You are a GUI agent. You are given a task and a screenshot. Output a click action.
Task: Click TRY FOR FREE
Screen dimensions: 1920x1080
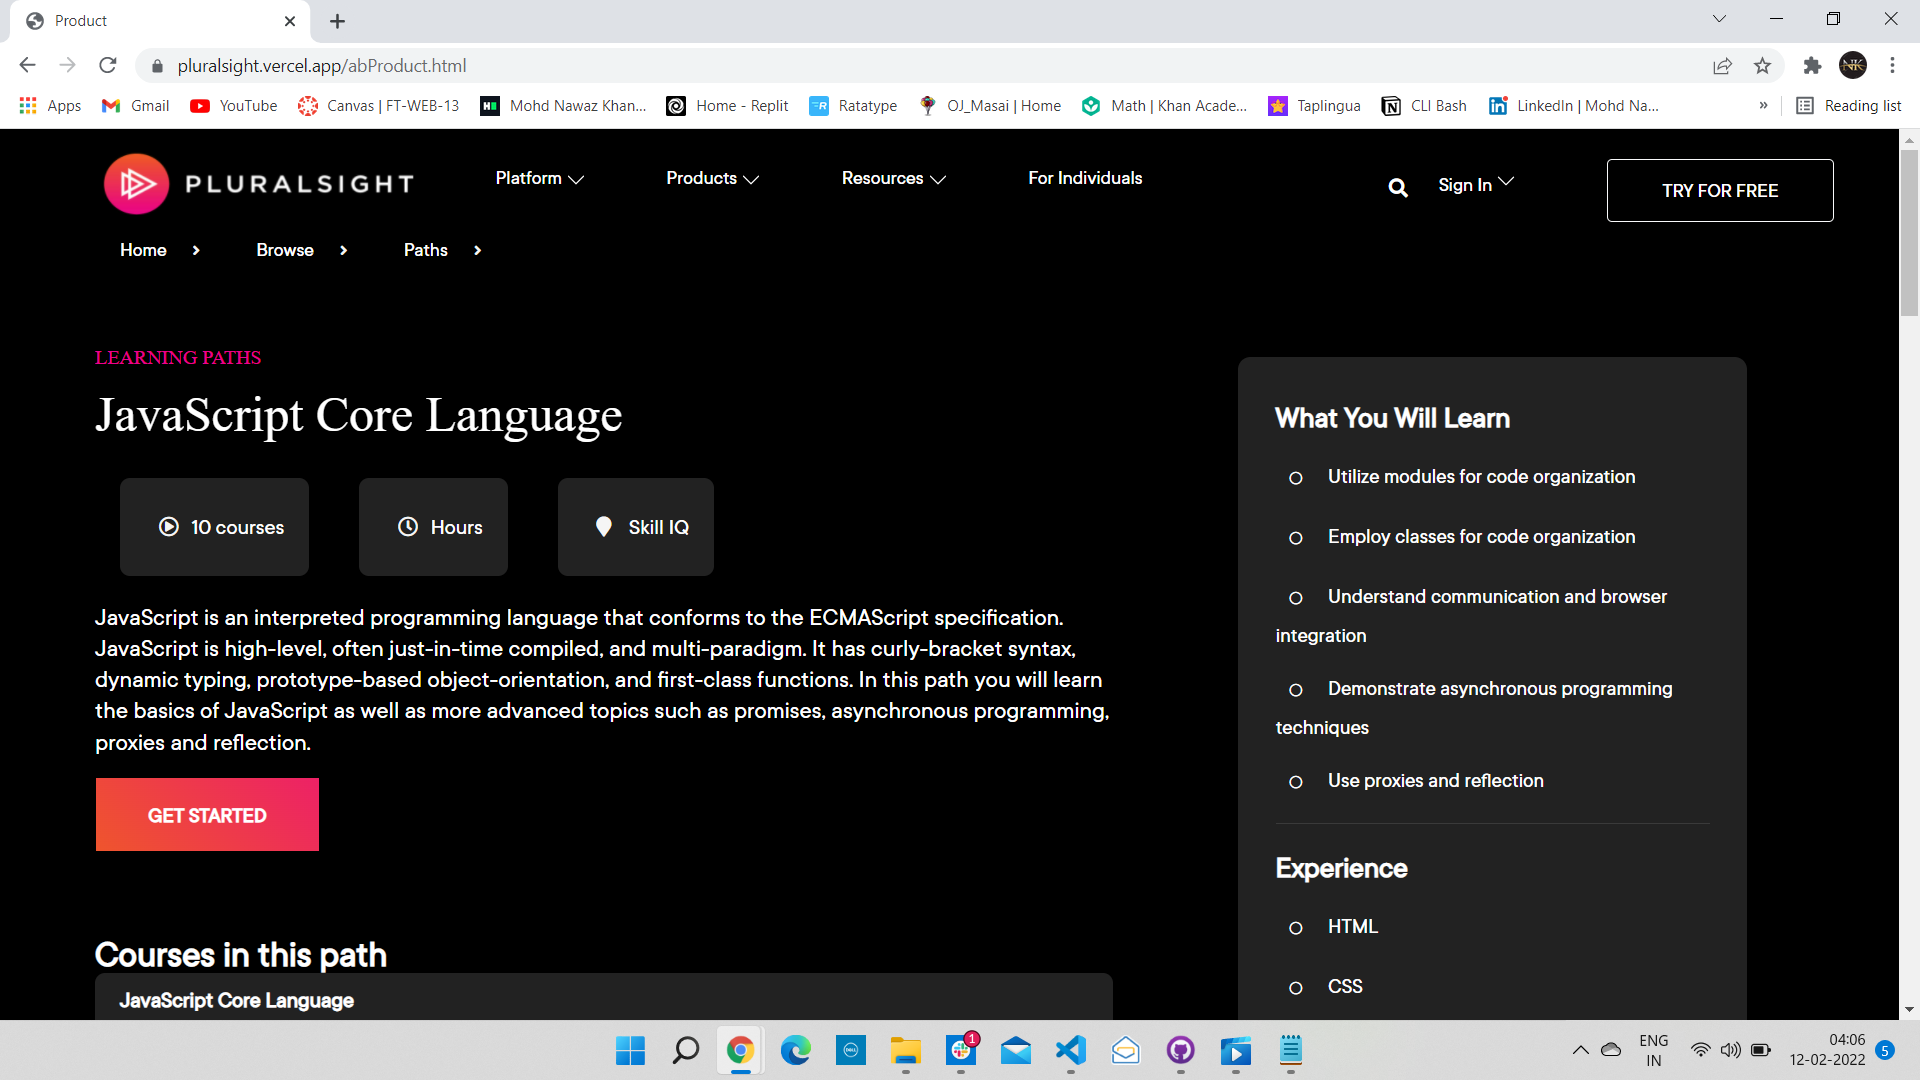point(1719,190)
